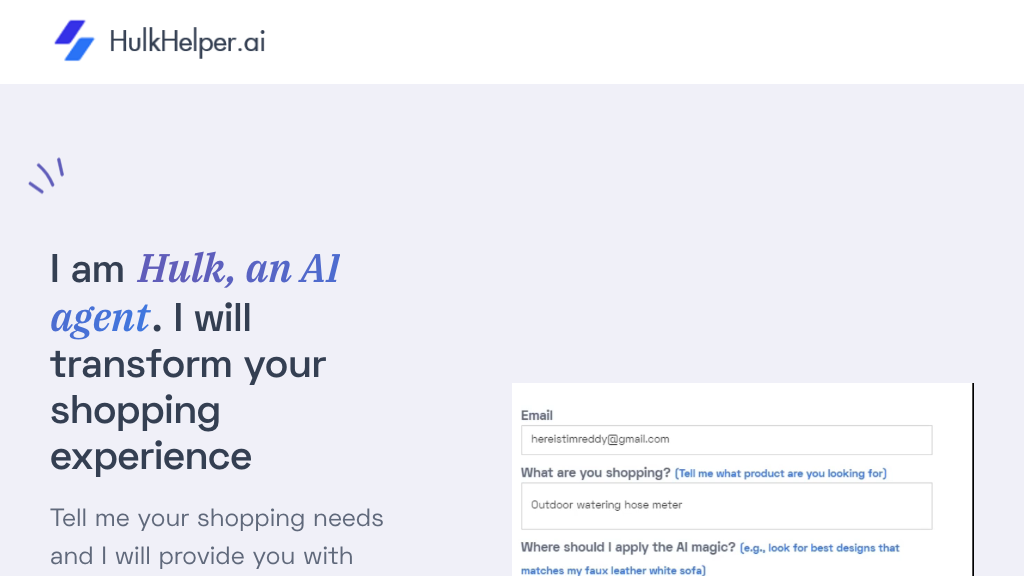Viewport: 1024px width, 576px height.
Task: Click the "Tell me what product" hint text
Action: [781, 473]
